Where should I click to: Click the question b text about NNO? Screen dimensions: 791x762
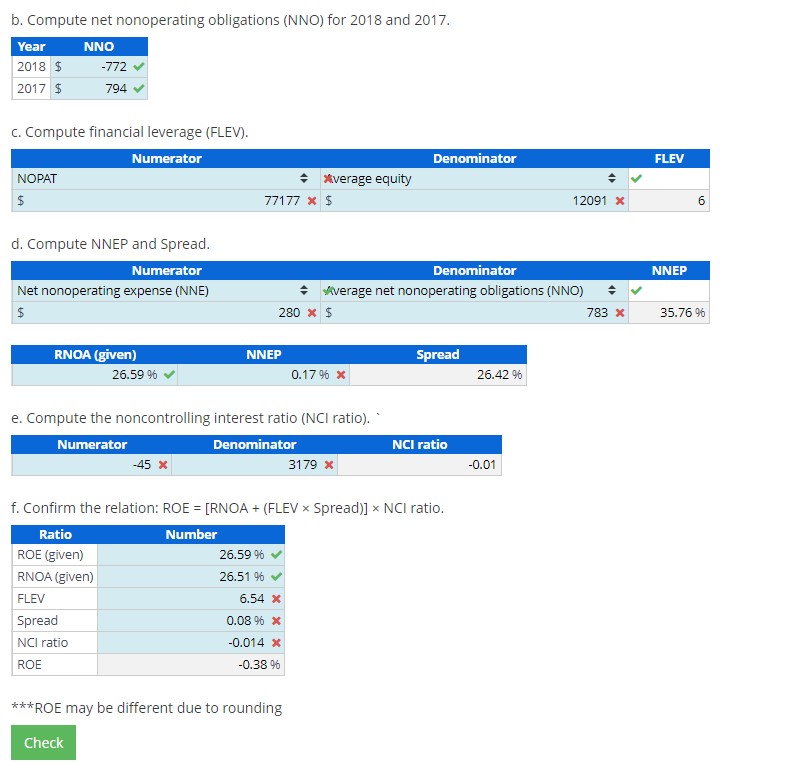(230, 20)
